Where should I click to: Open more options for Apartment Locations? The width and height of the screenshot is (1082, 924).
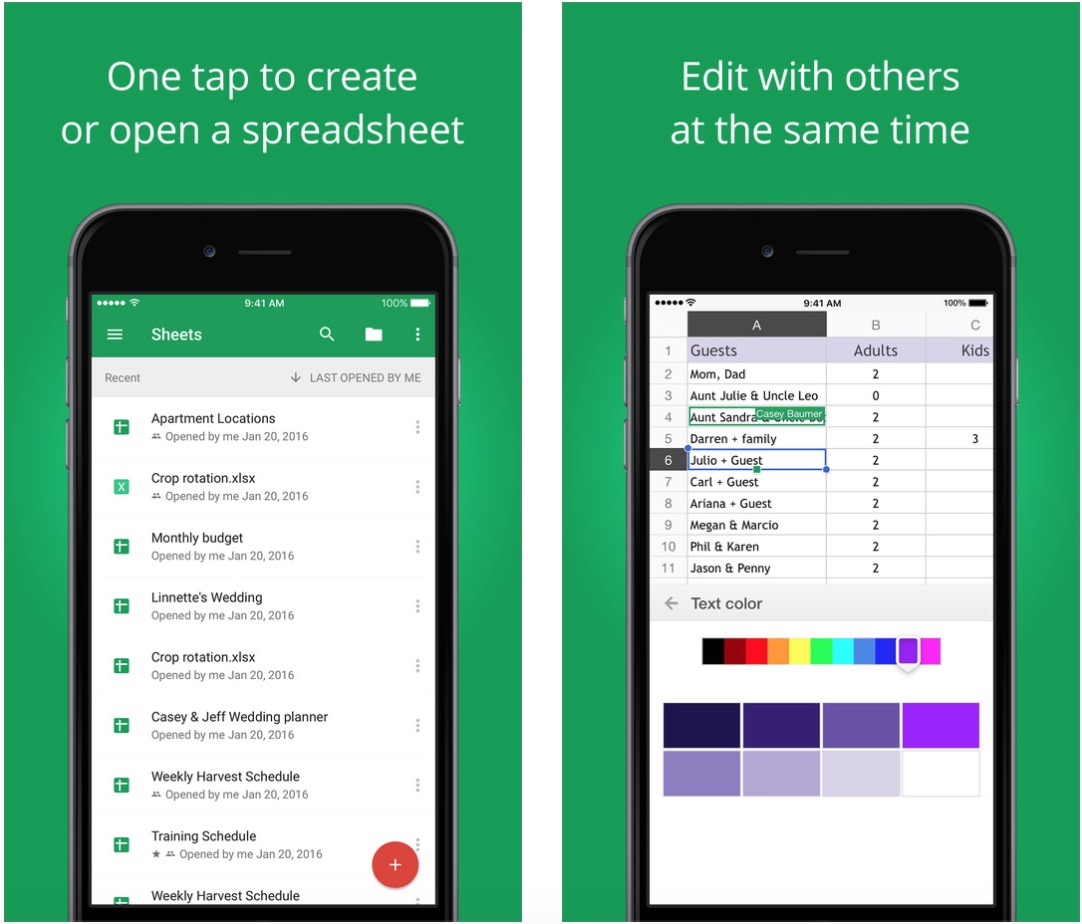click(x=417, y=427)
